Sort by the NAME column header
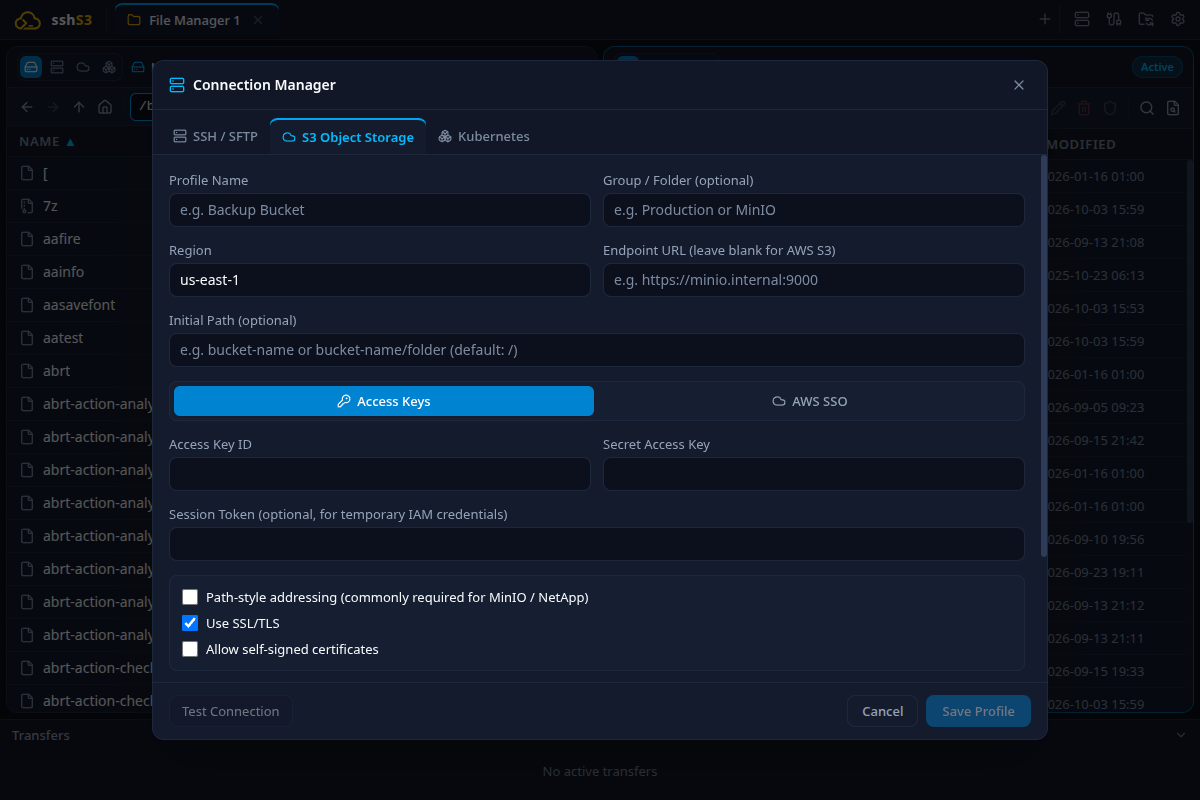This screenshot has width=1200, height=800. (47, 142)
